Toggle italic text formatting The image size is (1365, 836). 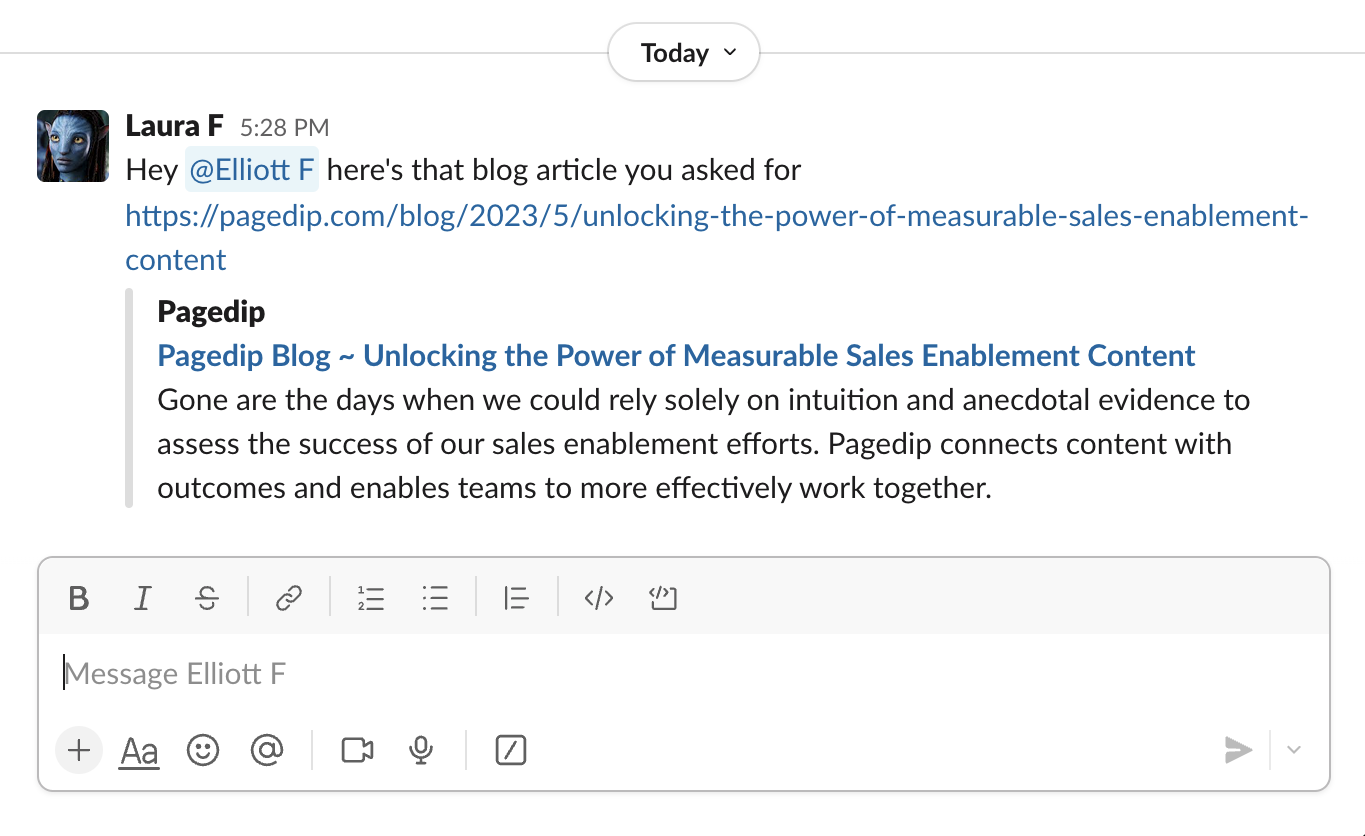[x=143, y=599]
